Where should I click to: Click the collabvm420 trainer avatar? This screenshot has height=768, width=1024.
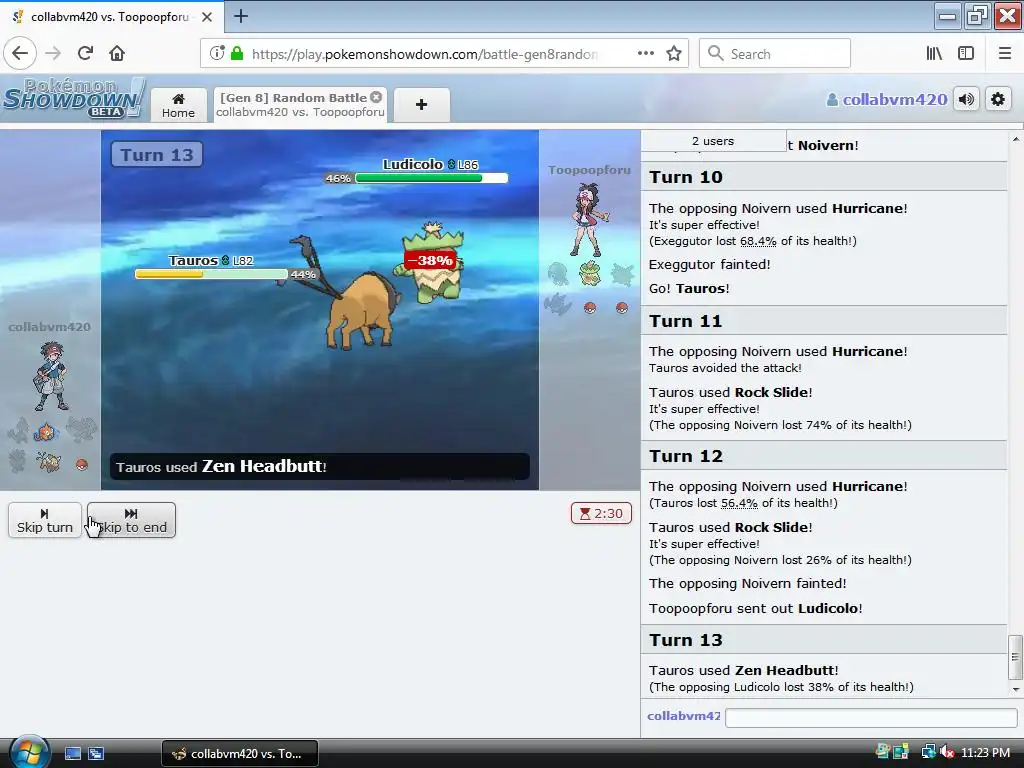coord(51,376)
